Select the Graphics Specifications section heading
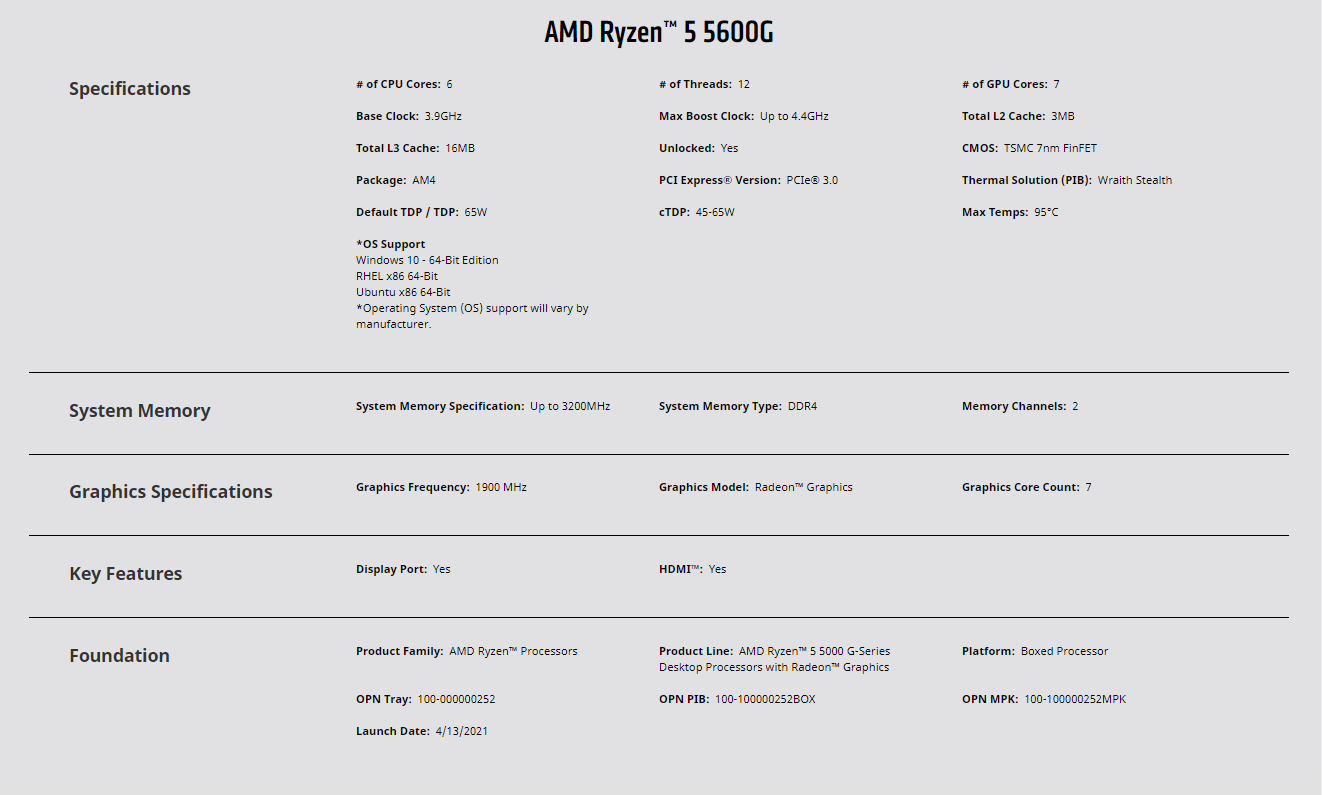The image size is (1322, 795). tap(170, 492)
